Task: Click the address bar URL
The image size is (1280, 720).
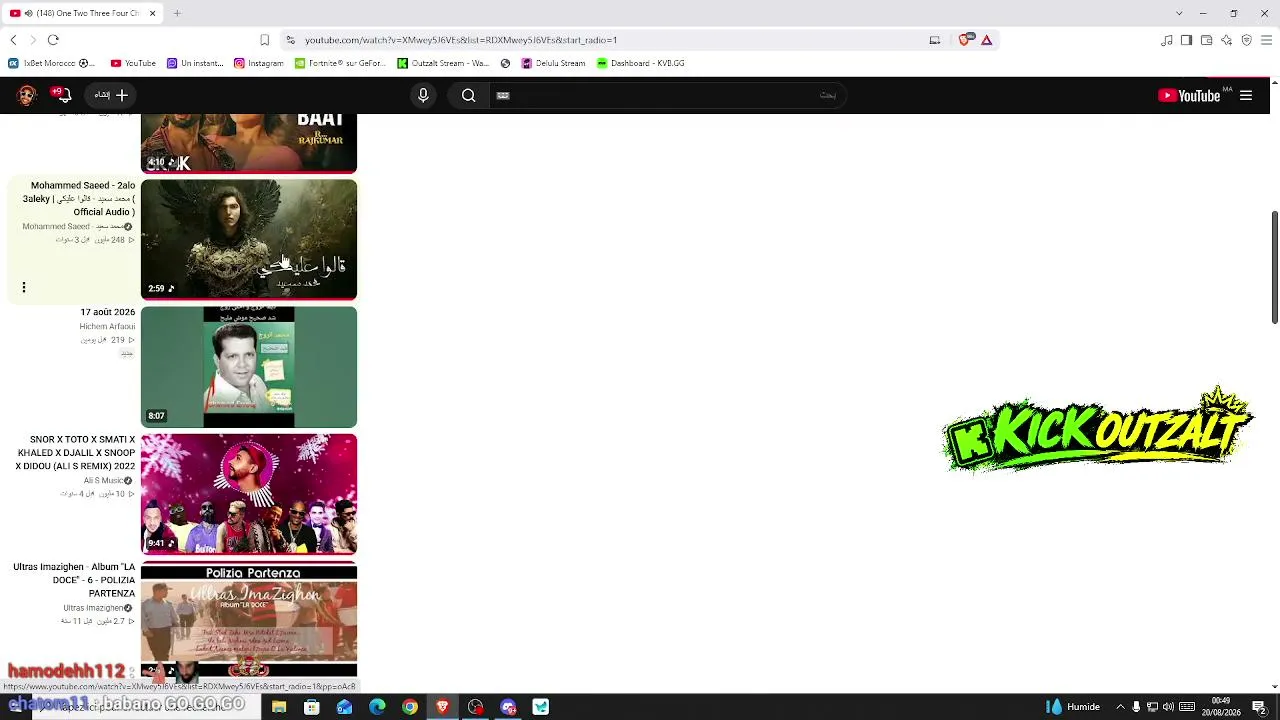Action: coord(461,40)
